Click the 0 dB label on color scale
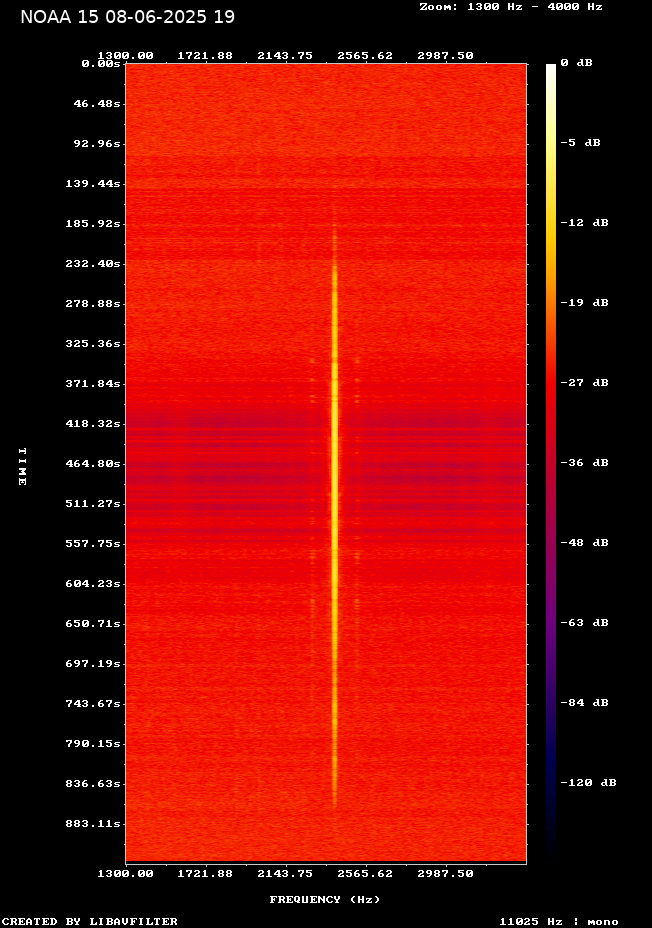The width and height of the screenshot is (652, 928). [x=576, y=63]
